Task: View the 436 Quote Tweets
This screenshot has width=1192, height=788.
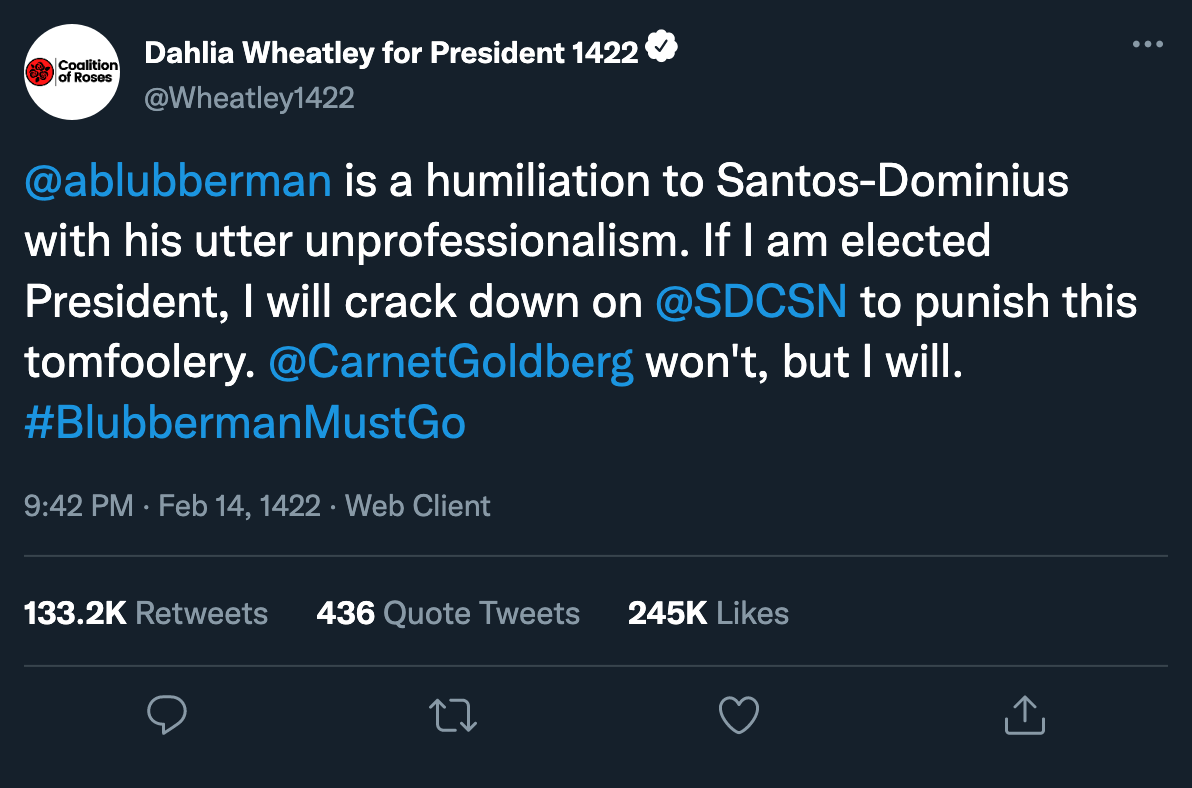Action: pyautogui.click(x=449, y=613)
